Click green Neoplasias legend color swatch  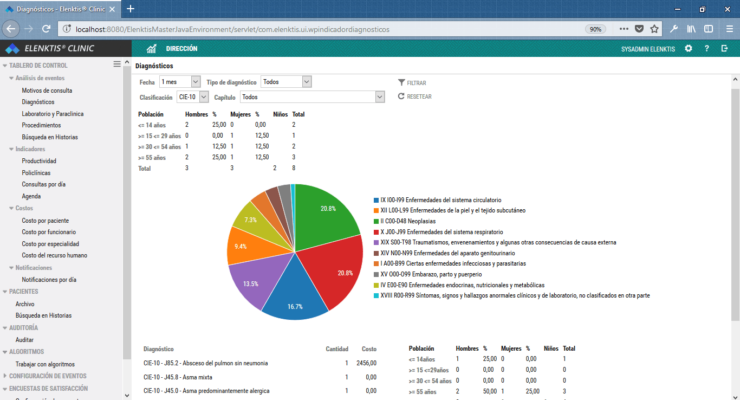click(375, 221)
